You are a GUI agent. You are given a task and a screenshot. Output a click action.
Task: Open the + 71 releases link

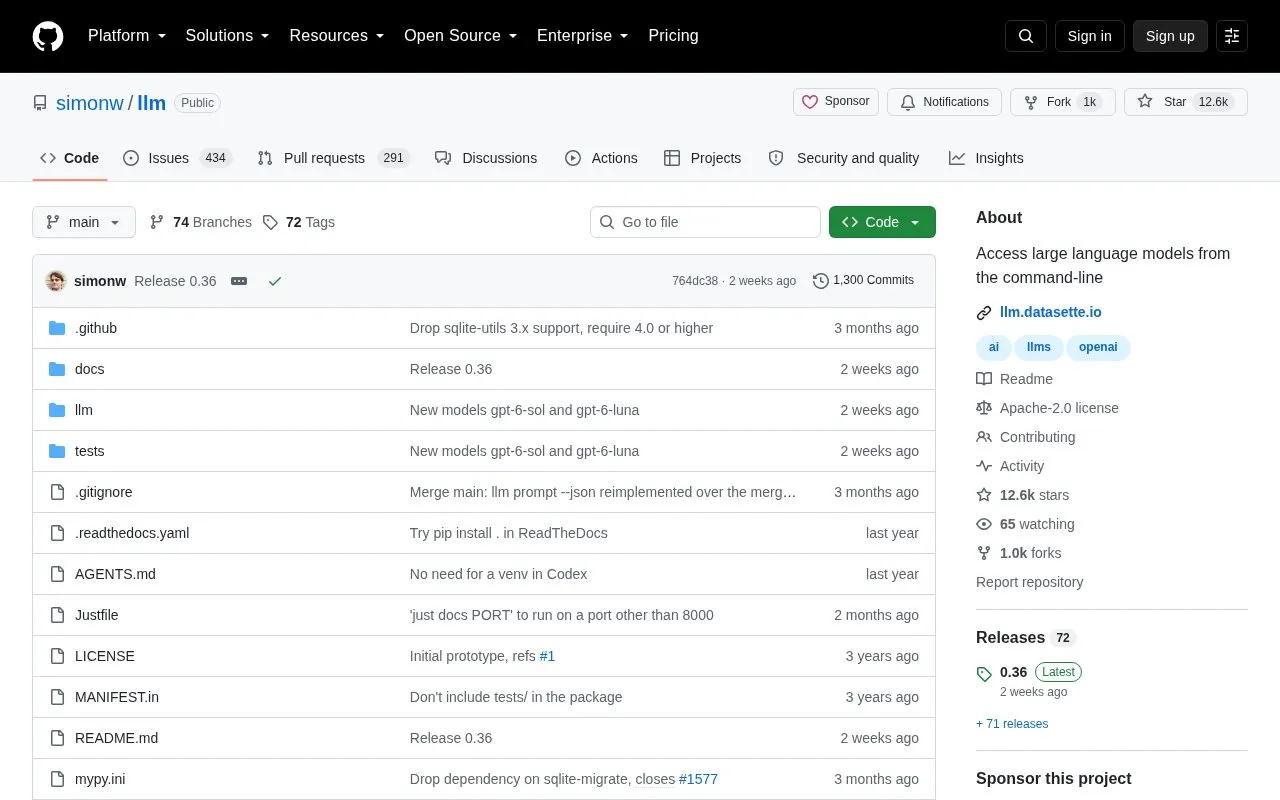[x=1012, y=724]
